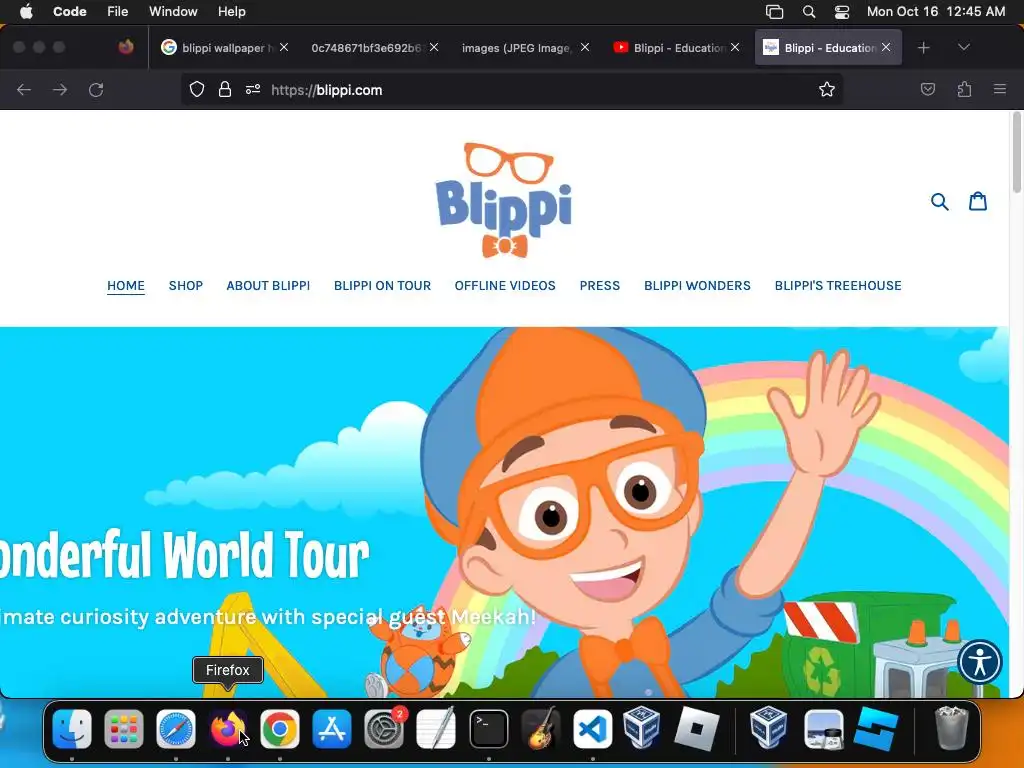The height and width of the screenshot is (768, 1024).
Task: Launch GarageBand from the Dock
Action: coord(541,729)
